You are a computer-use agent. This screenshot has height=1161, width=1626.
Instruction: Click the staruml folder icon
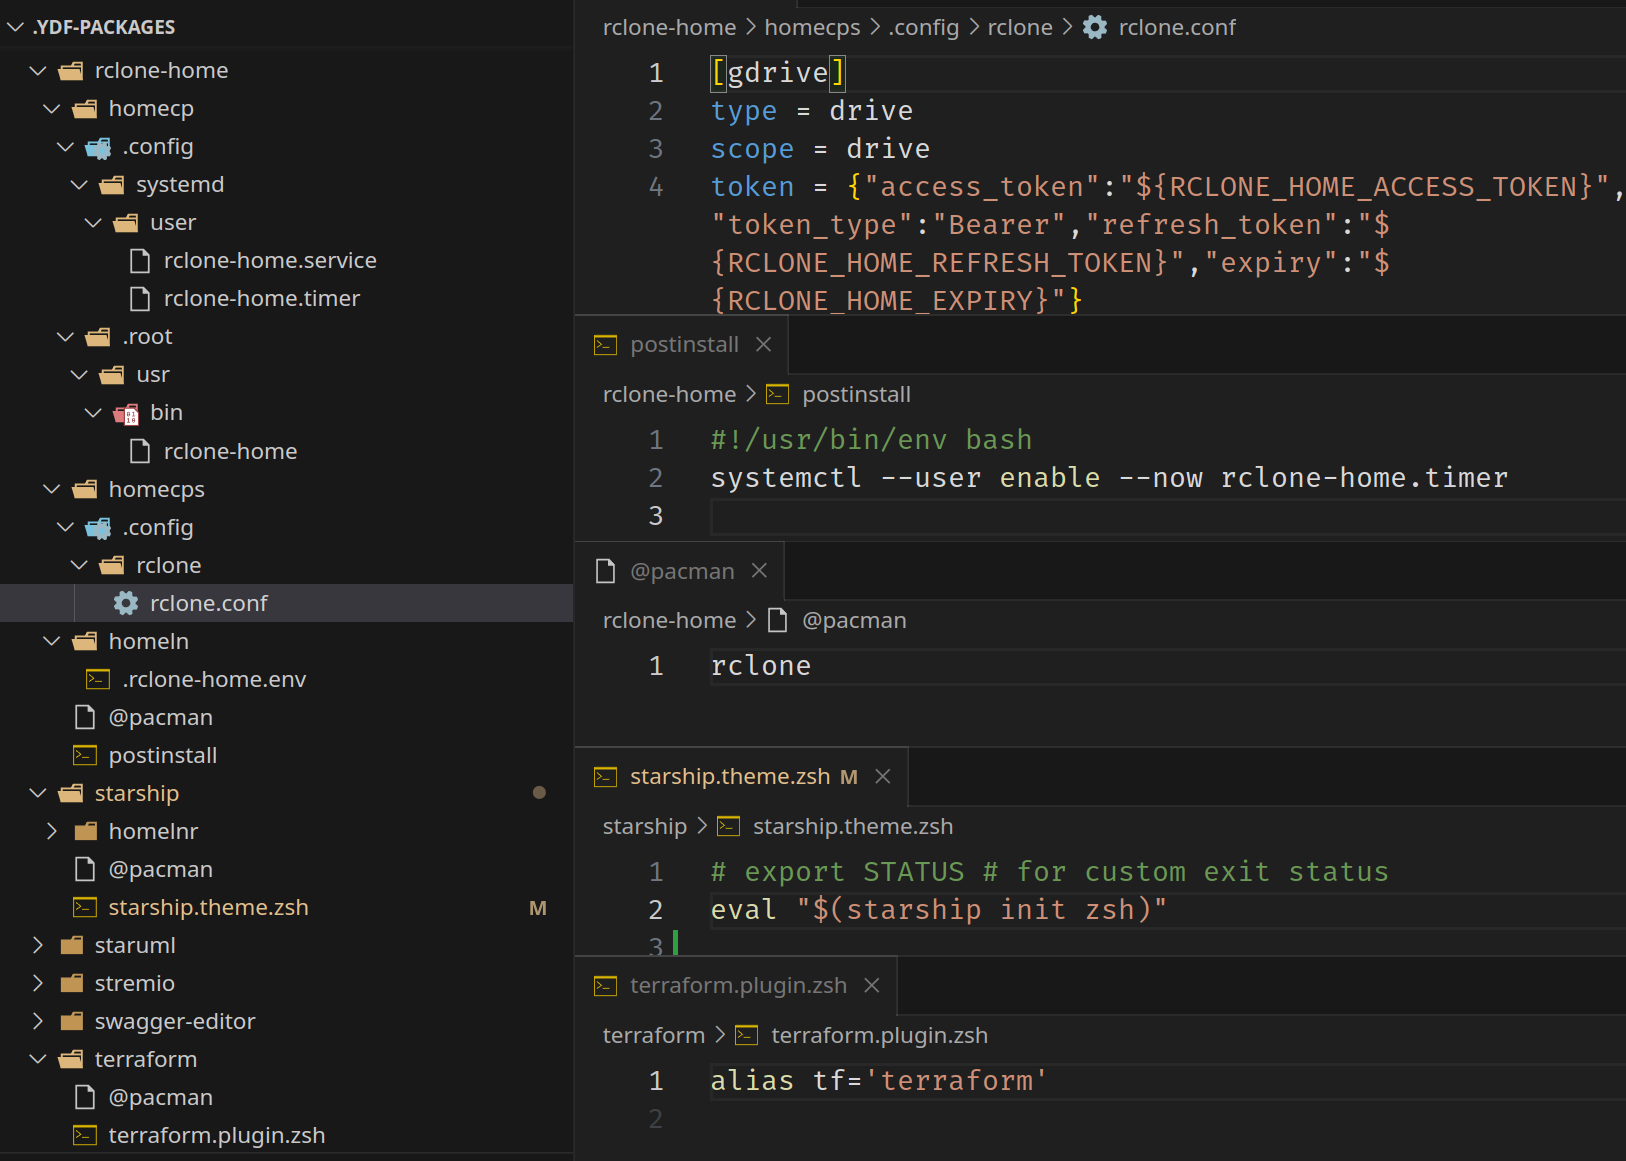coord(71,945)
